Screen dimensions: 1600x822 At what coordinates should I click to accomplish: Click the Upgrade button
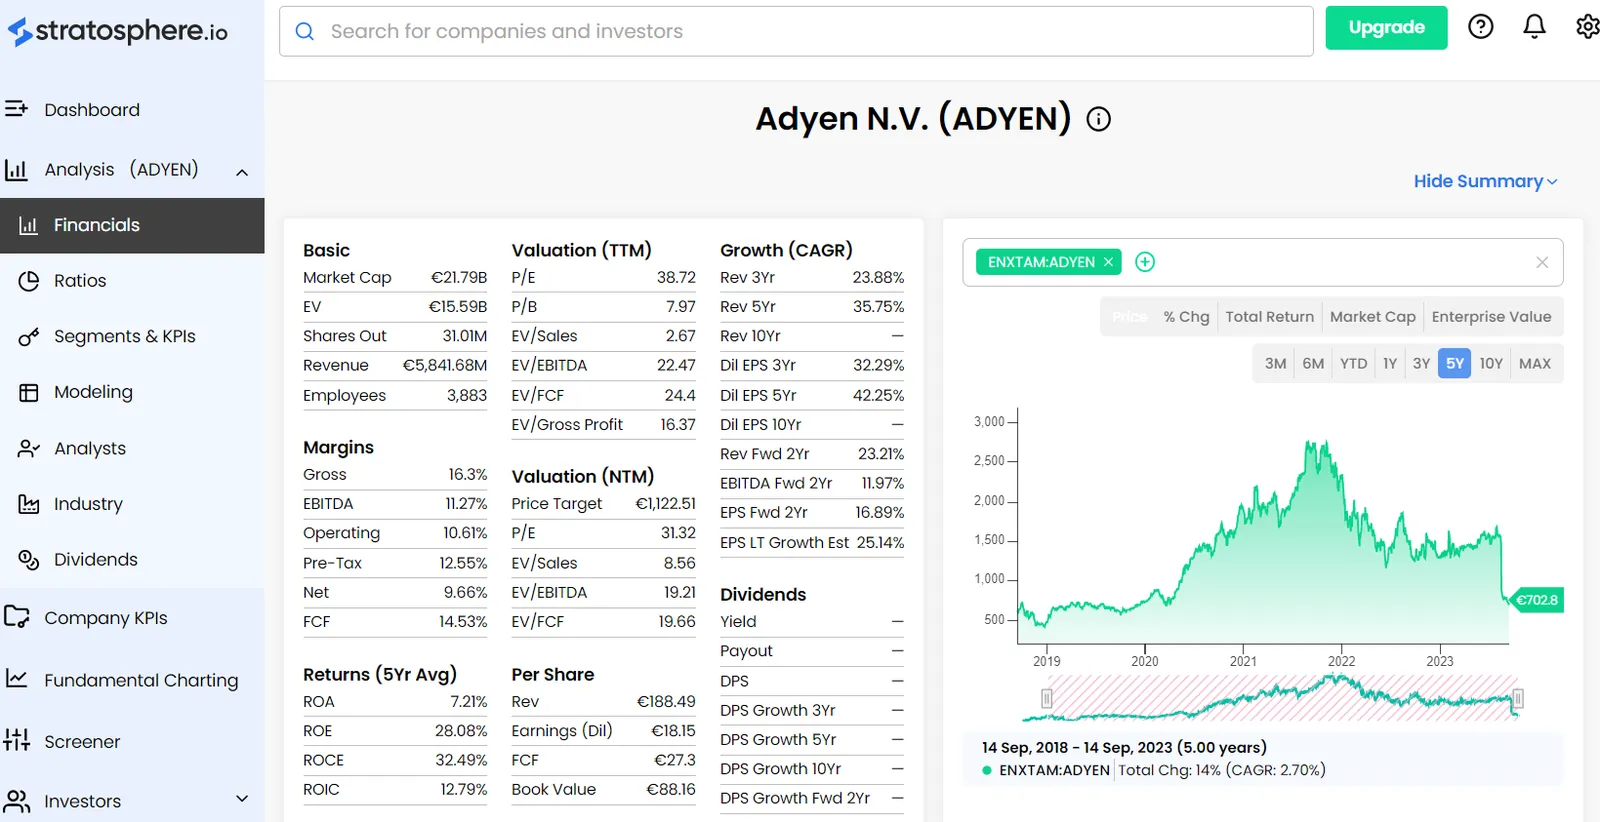[1386, 28]
